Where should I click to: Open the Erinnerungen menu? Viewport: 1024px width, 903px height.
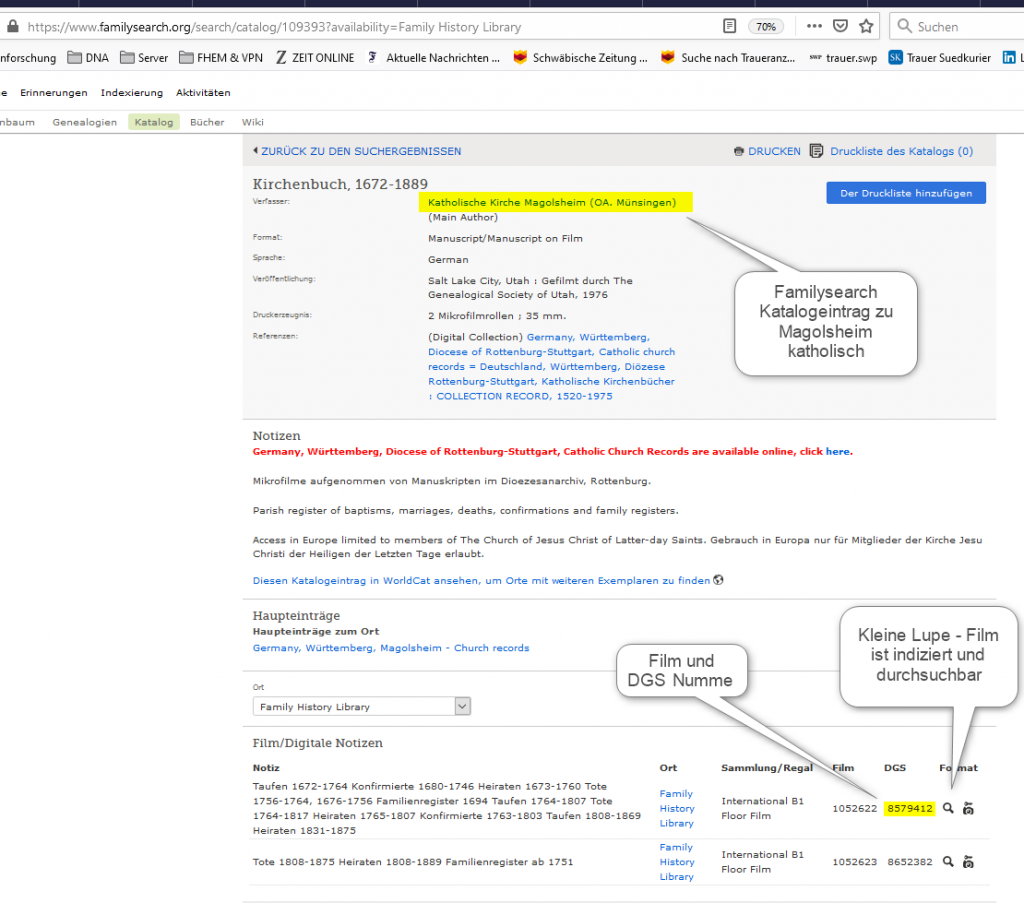(54, 93)
